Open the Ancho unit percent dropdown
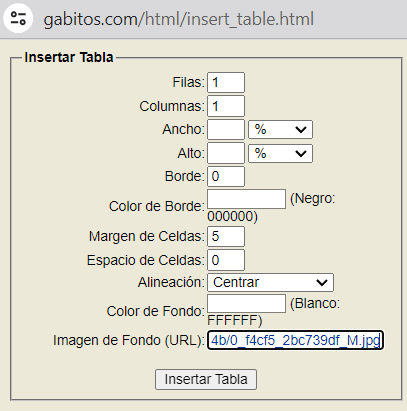 click(280, 129)
